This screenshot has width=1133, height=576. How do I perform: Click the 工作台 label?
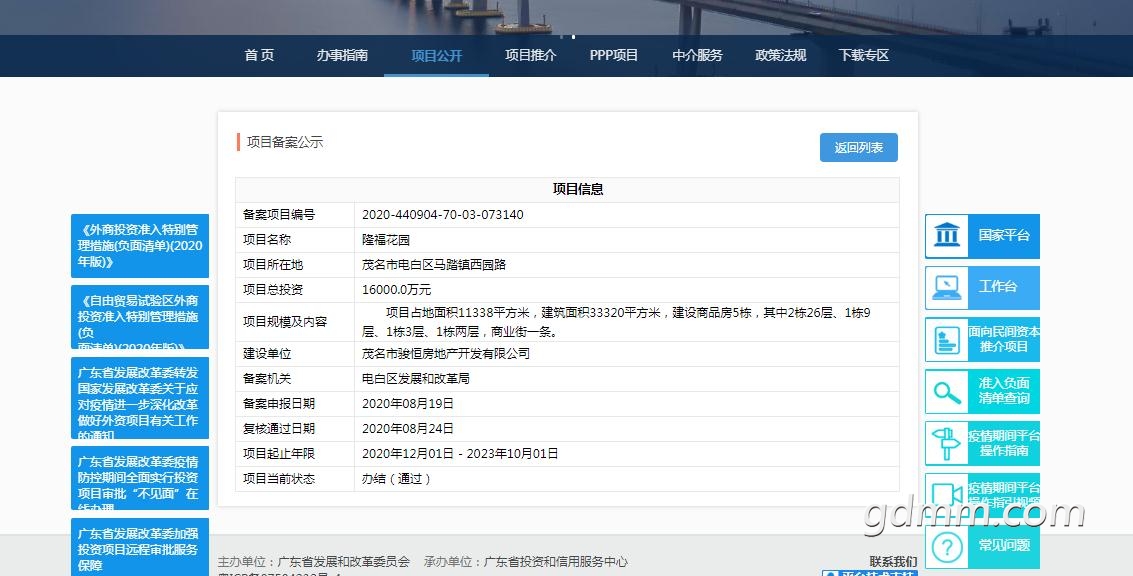click(x=998, y=287)
